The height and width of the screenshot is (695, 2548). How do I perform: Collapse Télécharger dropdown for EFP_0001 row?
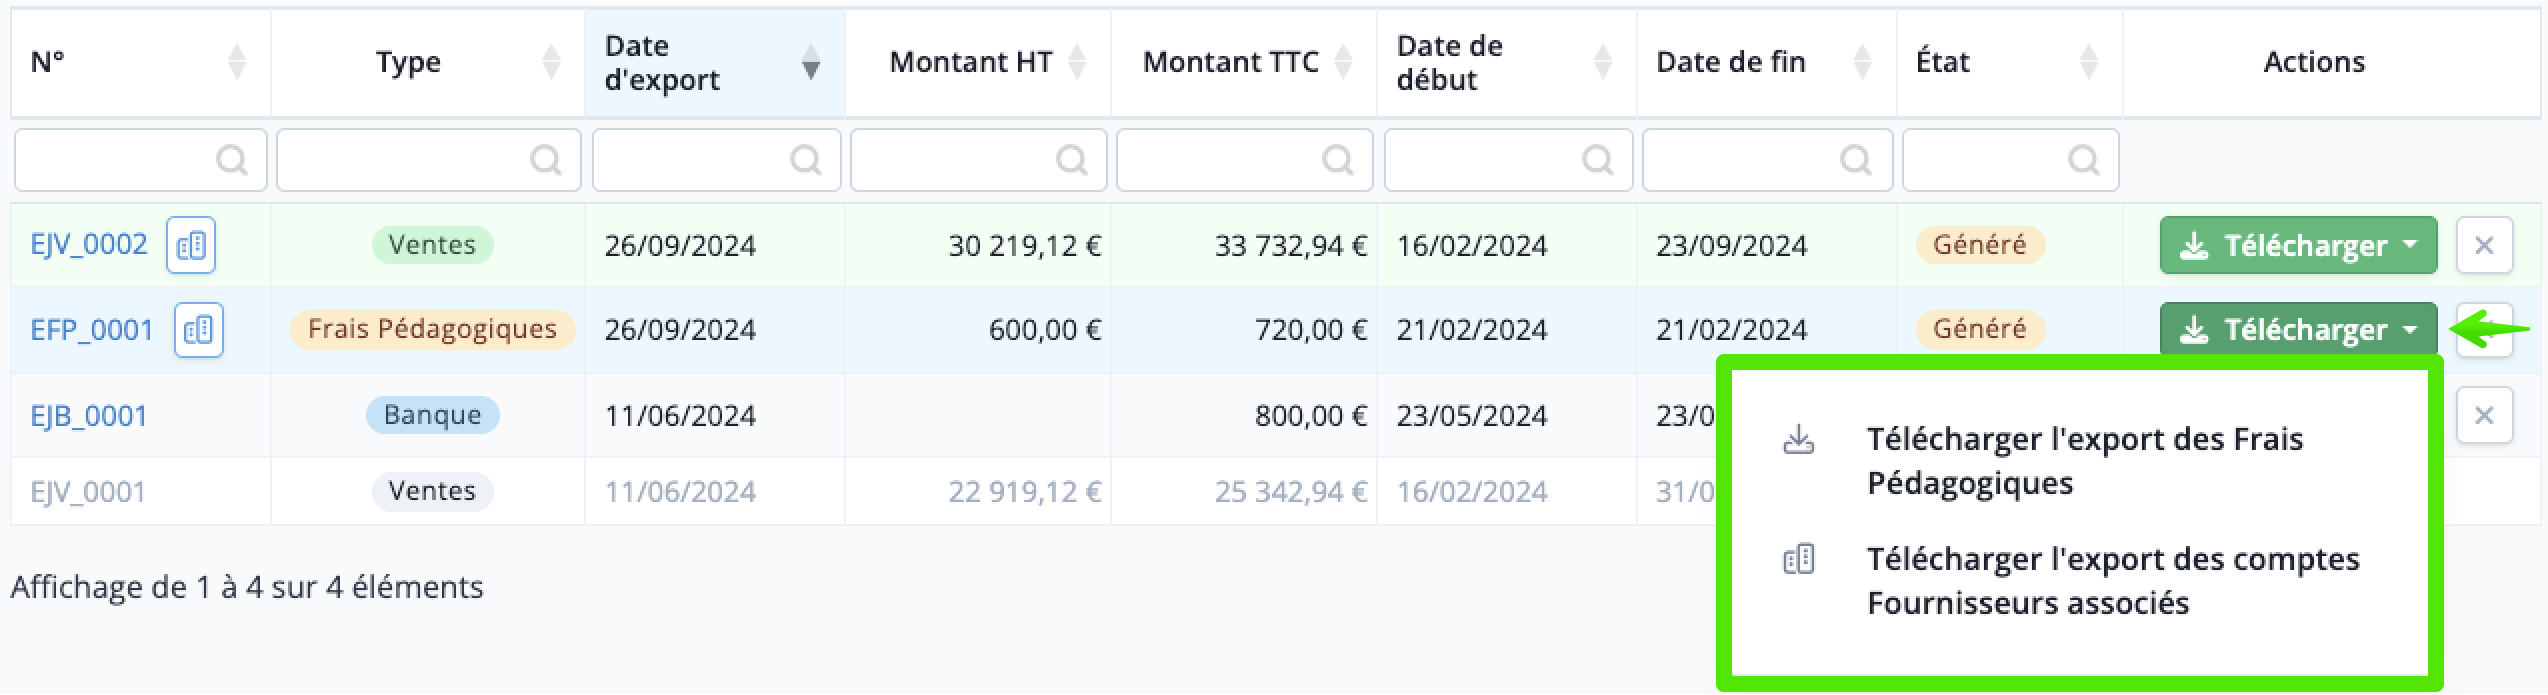tap(2298, 329)
